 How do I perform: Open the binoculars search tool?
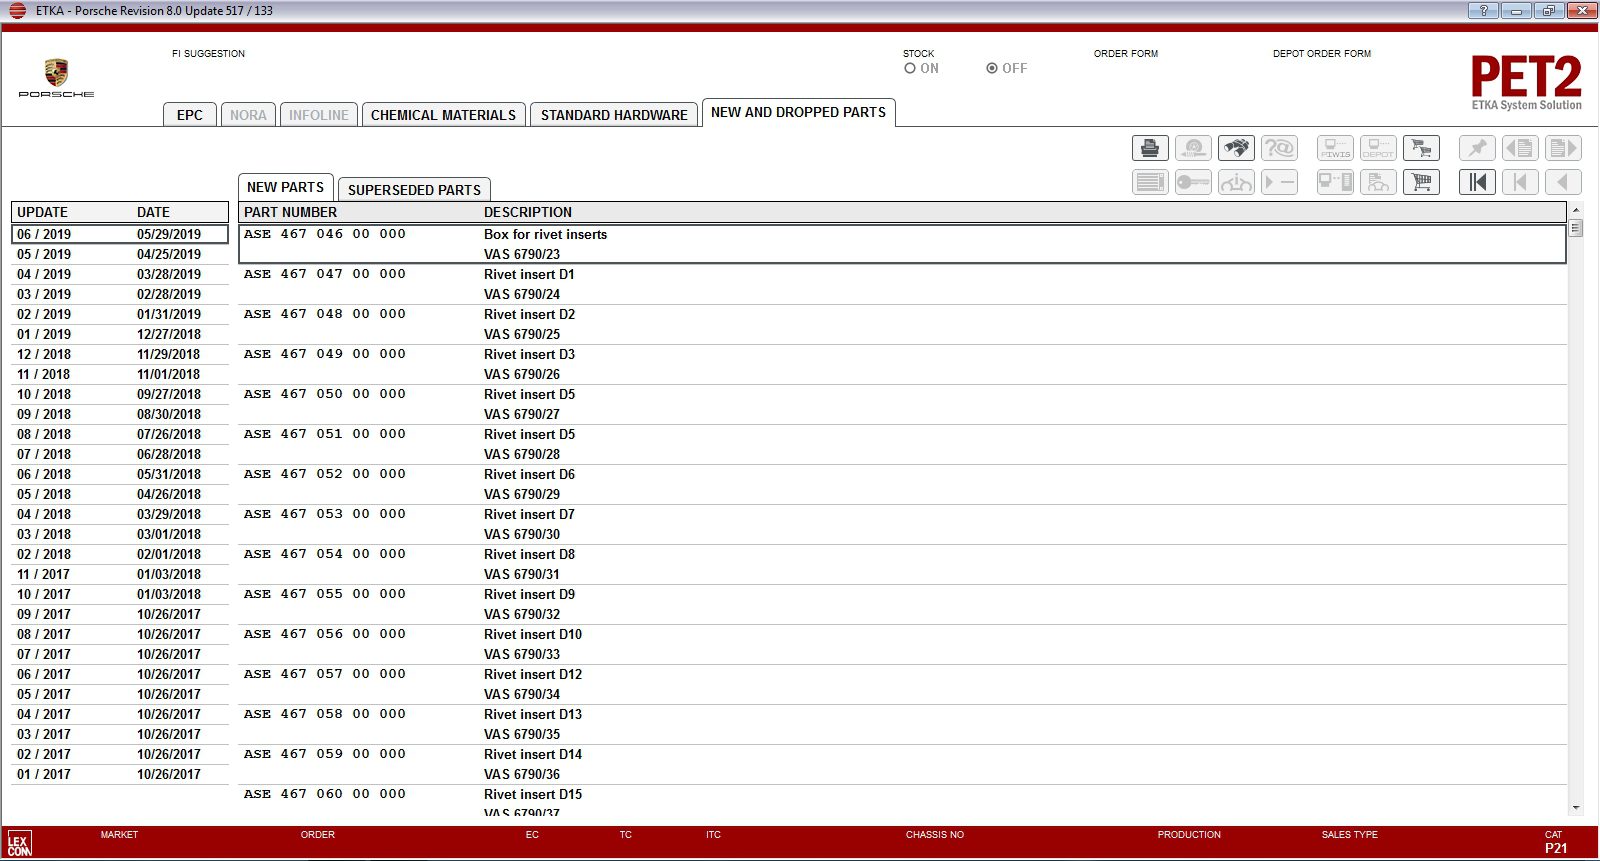click(x=1236, y=148)
